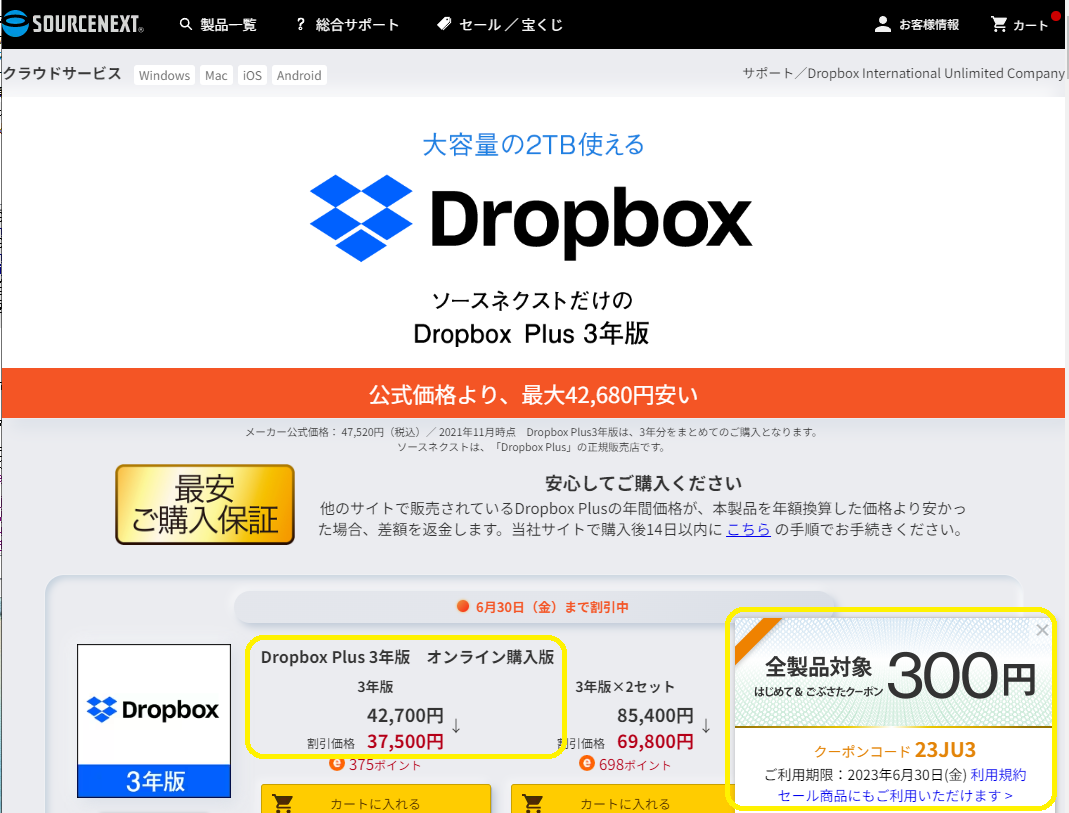Click the クラウドサービス category label
The height and width of the screenshot is (813, 1069).
click(x=62, y=74)
